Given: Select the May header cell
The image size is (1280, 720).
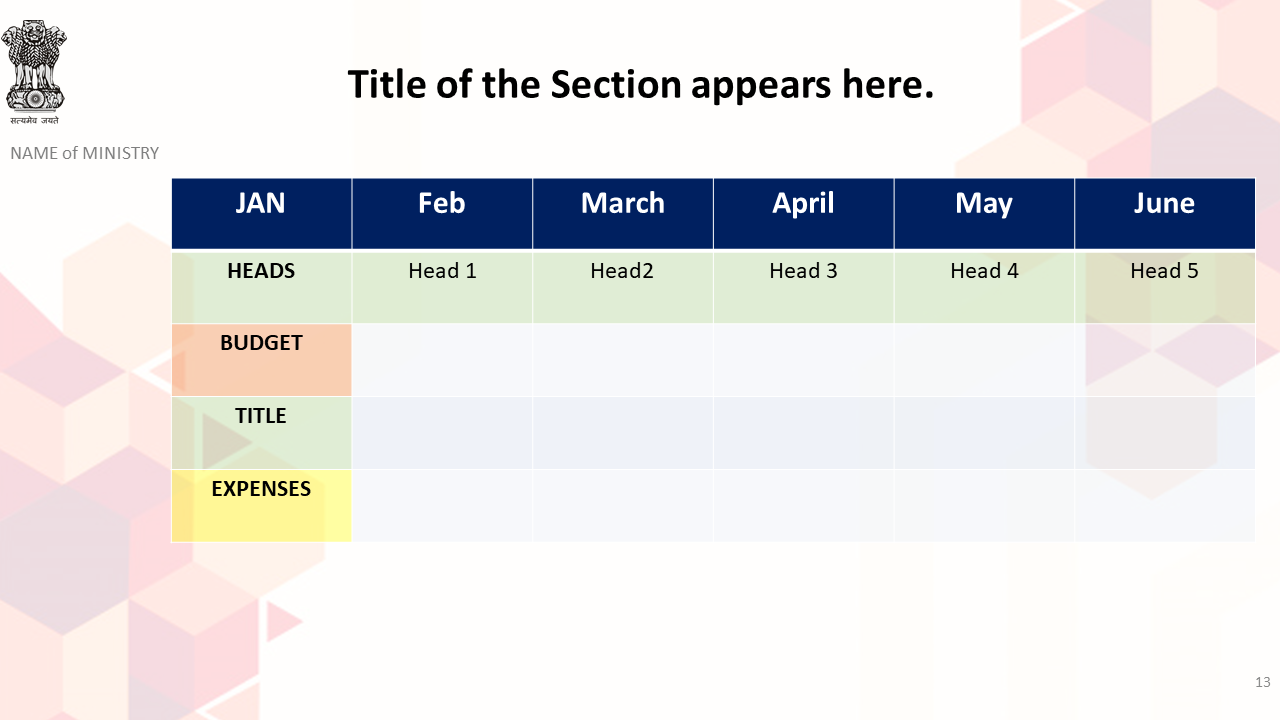Looking at the screenshot, I should (985, 214).
